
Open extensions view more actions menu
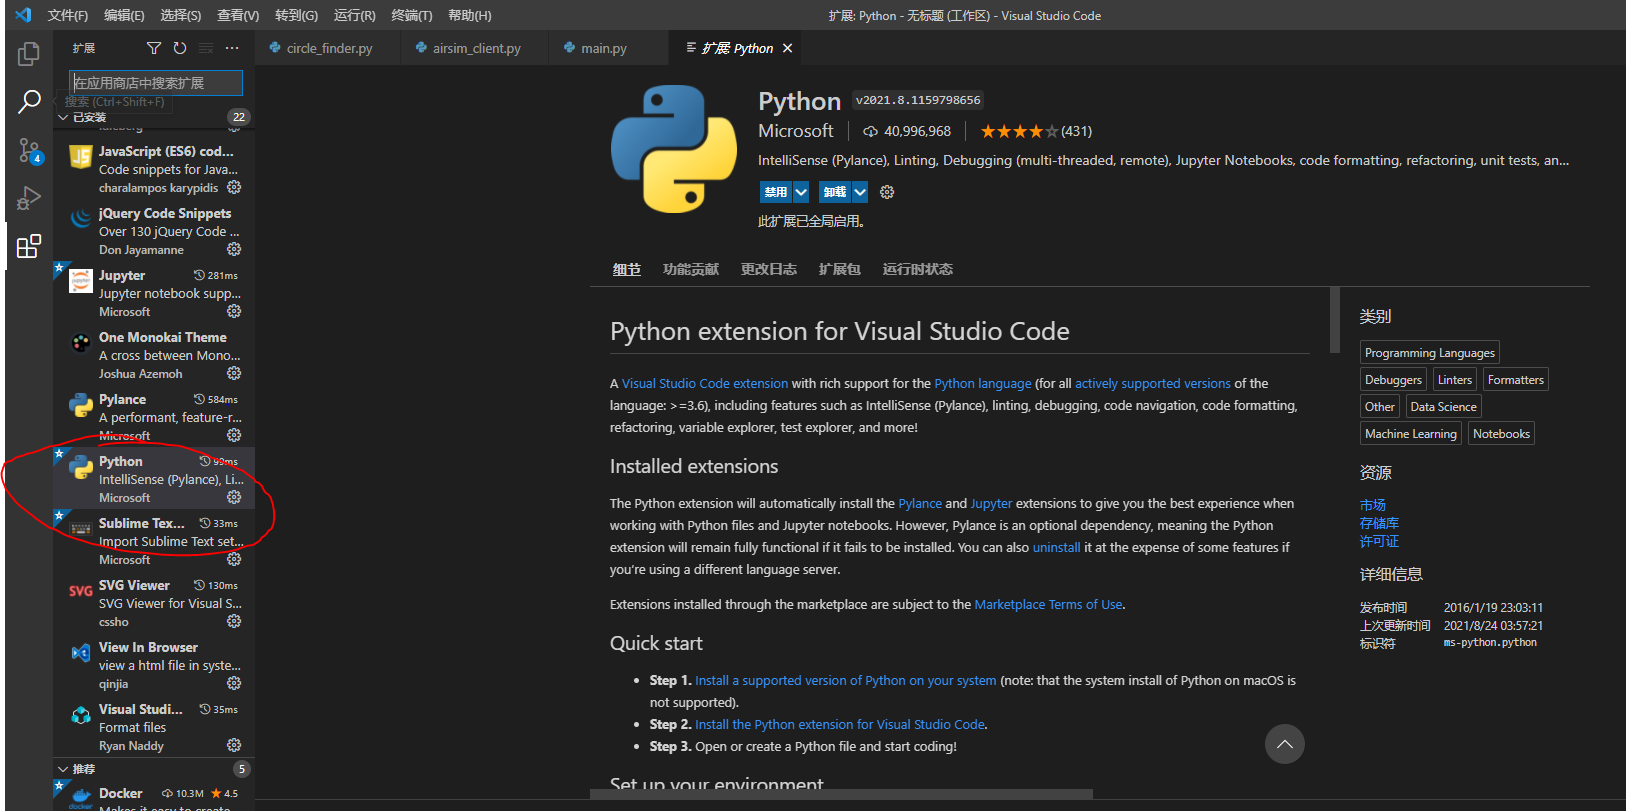pyautogui.click(x=232, y=48)
